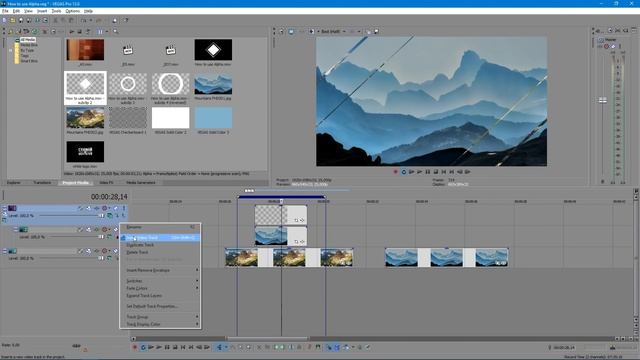Open the Switches submenu
The width and height of the screenshot is (640, 360).
pyautogui.click(x=160, y=281)
